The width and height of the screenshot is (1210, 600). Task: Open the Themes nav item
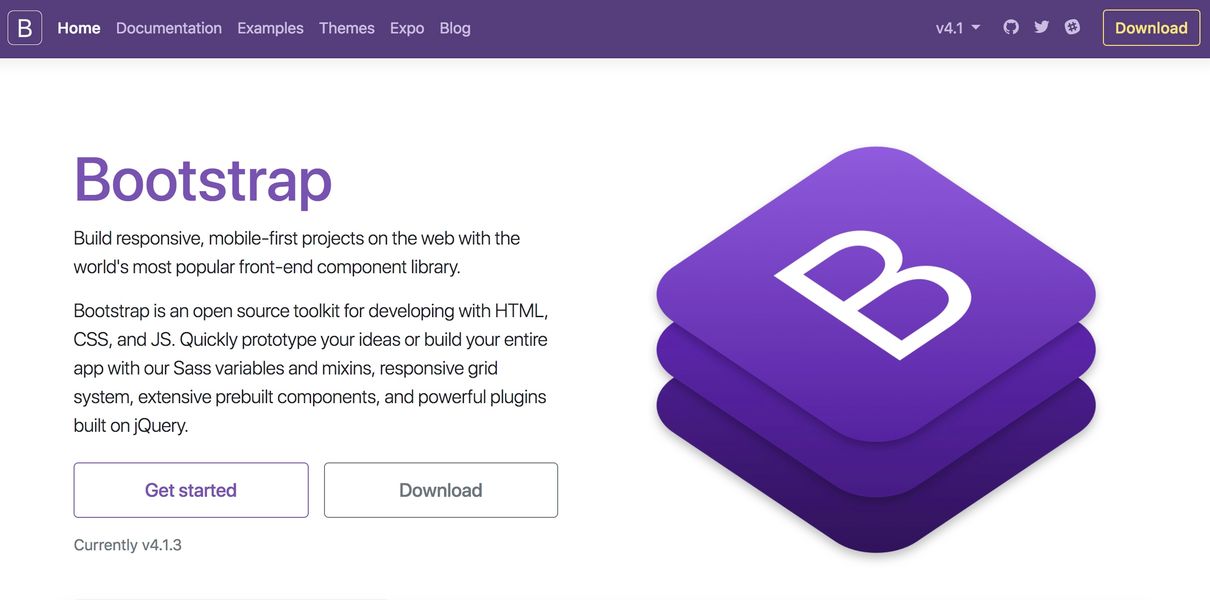pyautogui.click(x=347, y=28)
